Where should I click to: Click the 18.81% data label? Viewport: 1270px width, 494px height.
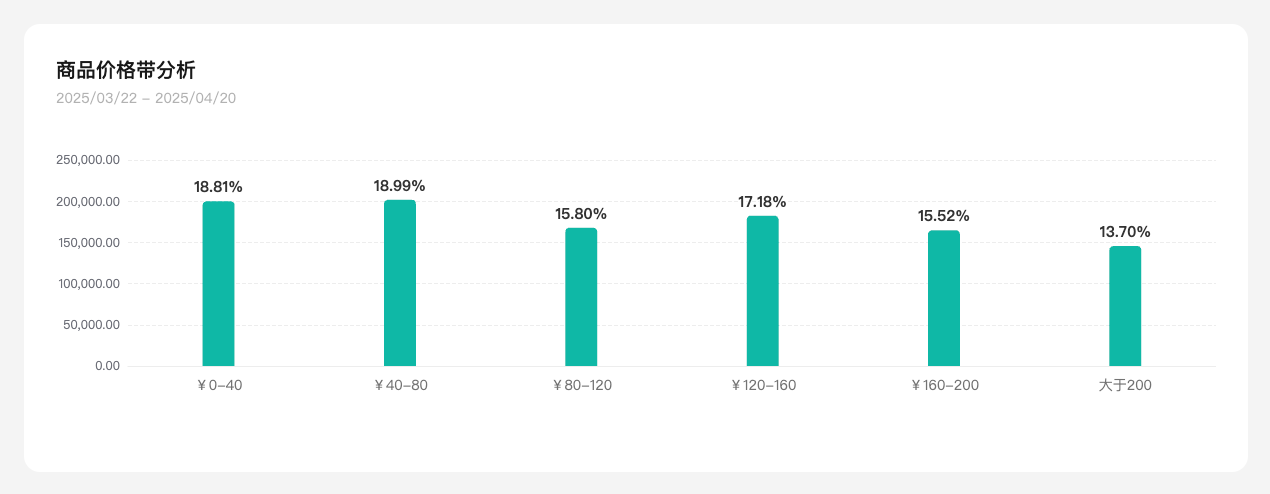tap(218, 187)
